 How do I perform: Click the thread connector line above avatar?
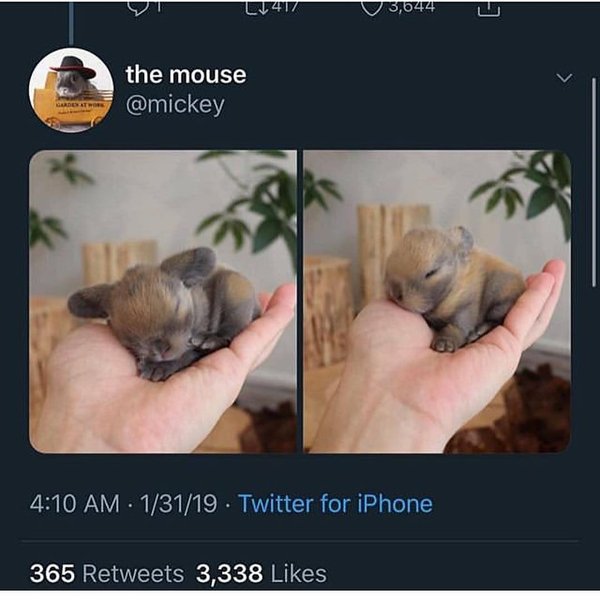71,20
